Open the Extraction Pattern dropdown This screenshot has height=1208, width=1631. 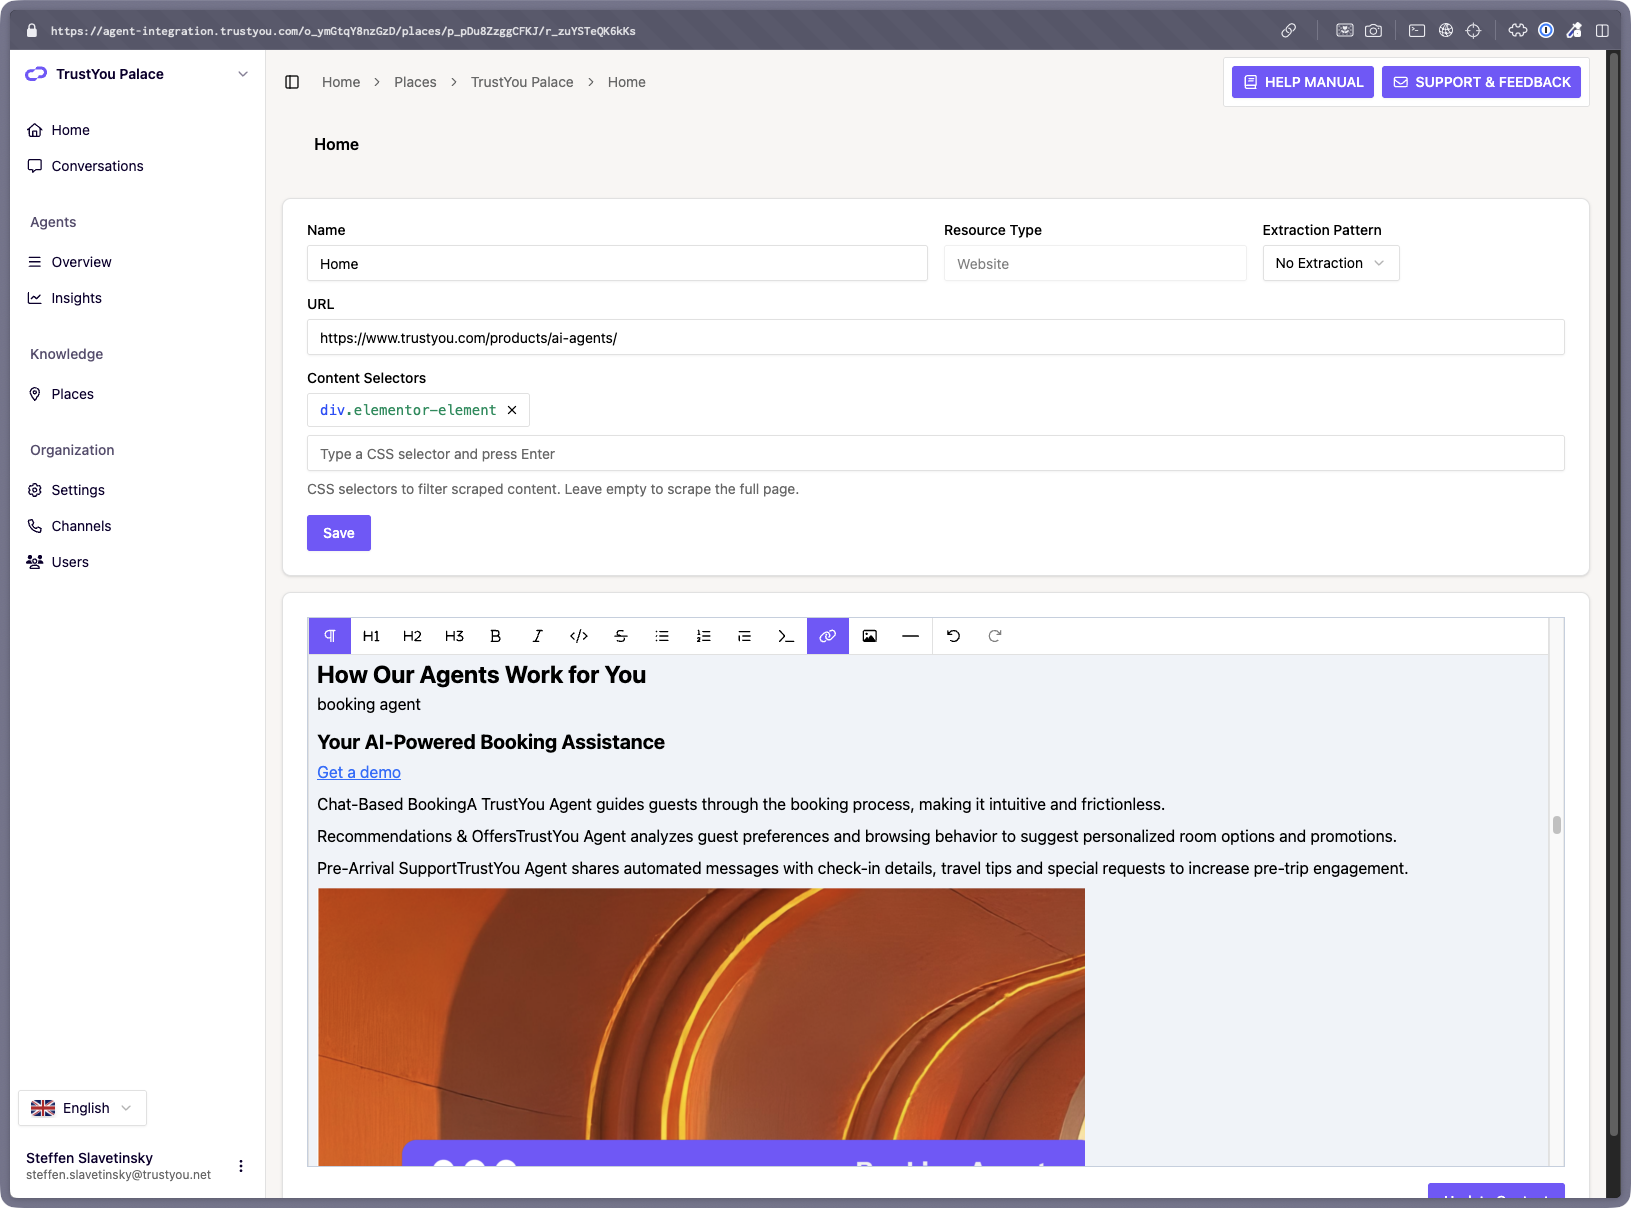pyautogui.click(x=1331, y=263)
